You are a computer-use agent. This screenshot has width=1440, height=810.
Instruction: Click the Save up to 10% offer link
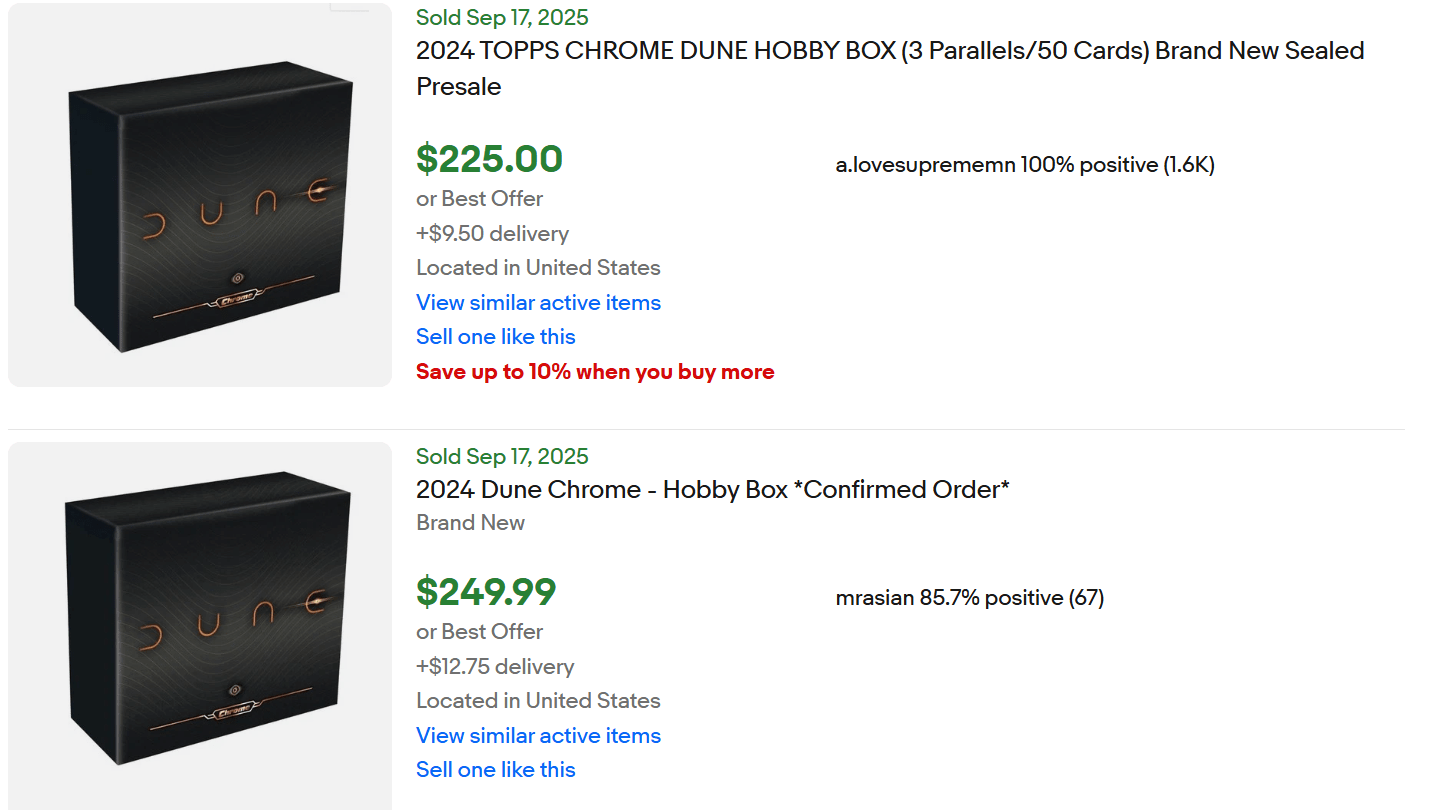595,371
